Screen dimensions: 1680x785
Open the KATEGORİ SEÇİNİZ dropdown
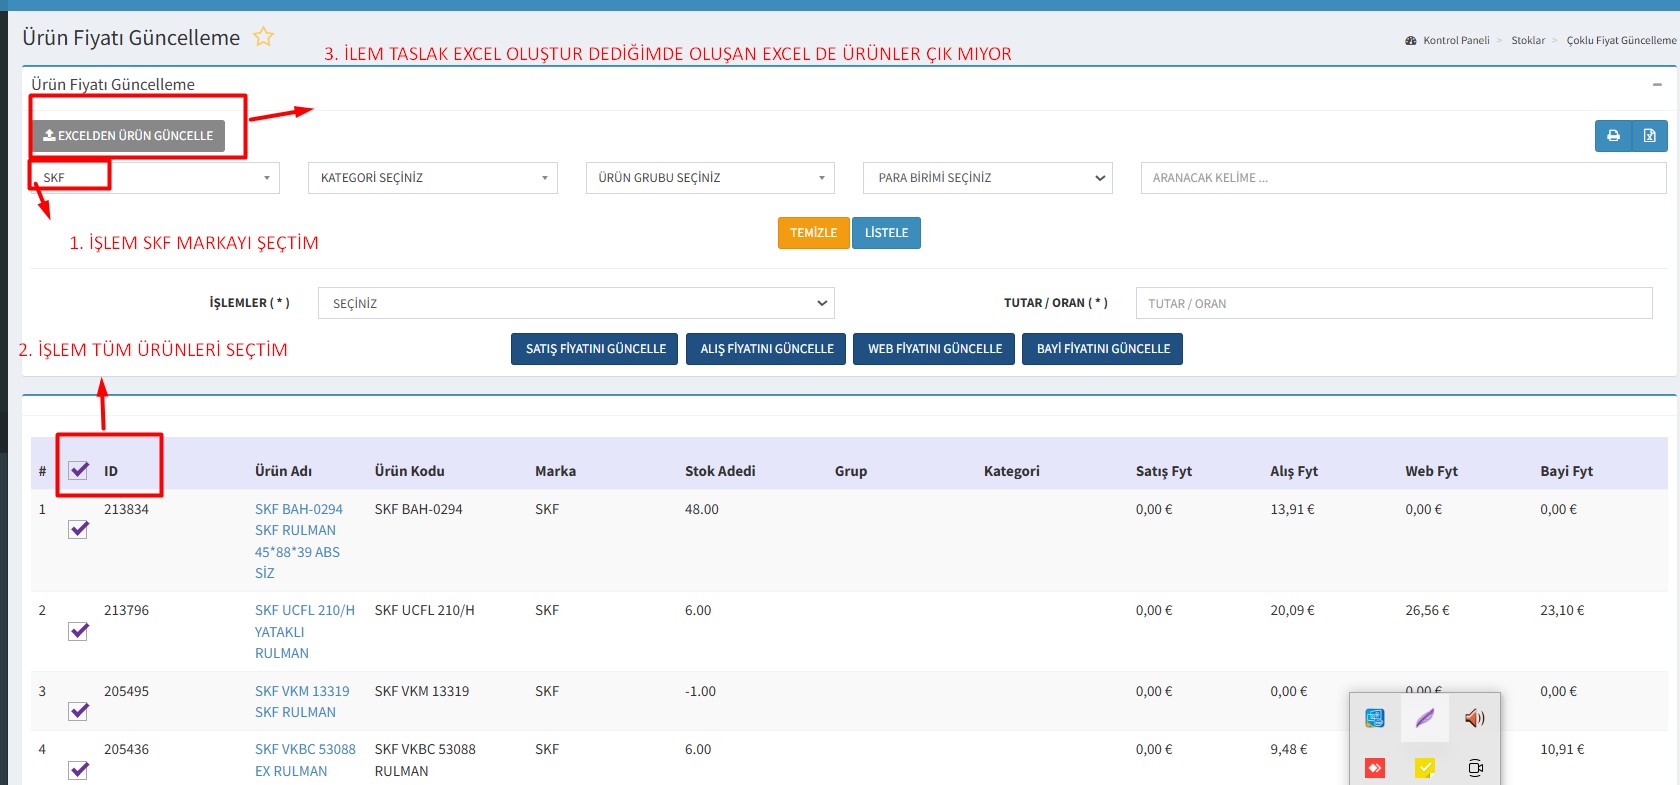(432, 178)
